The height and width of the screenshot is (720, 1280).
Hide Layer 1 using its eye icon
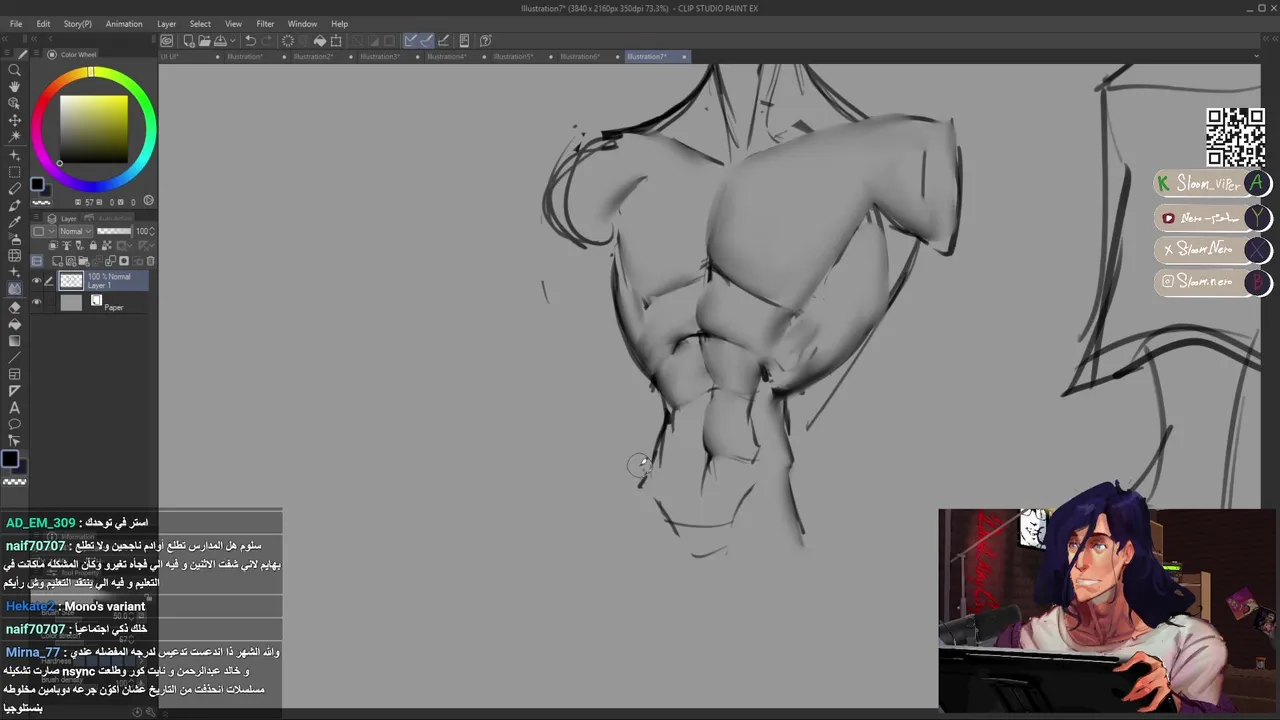(x=37, y=281)
